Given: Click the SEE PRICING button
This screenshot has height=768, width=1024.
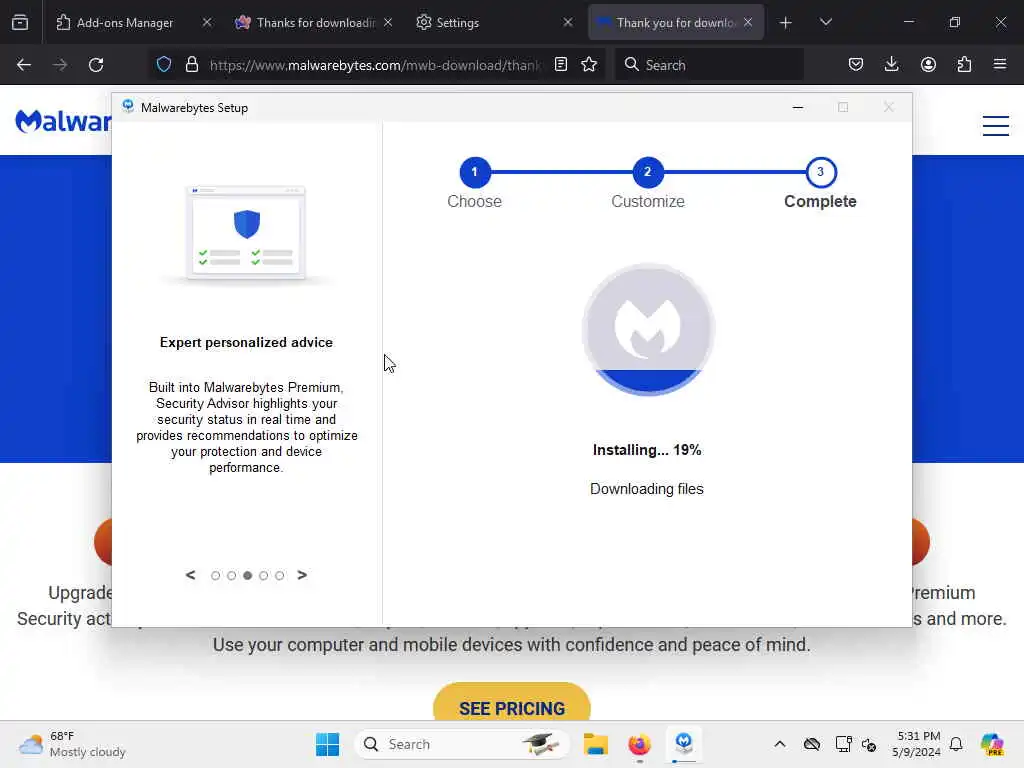Looking at the screenshot, I should point(512,704).
